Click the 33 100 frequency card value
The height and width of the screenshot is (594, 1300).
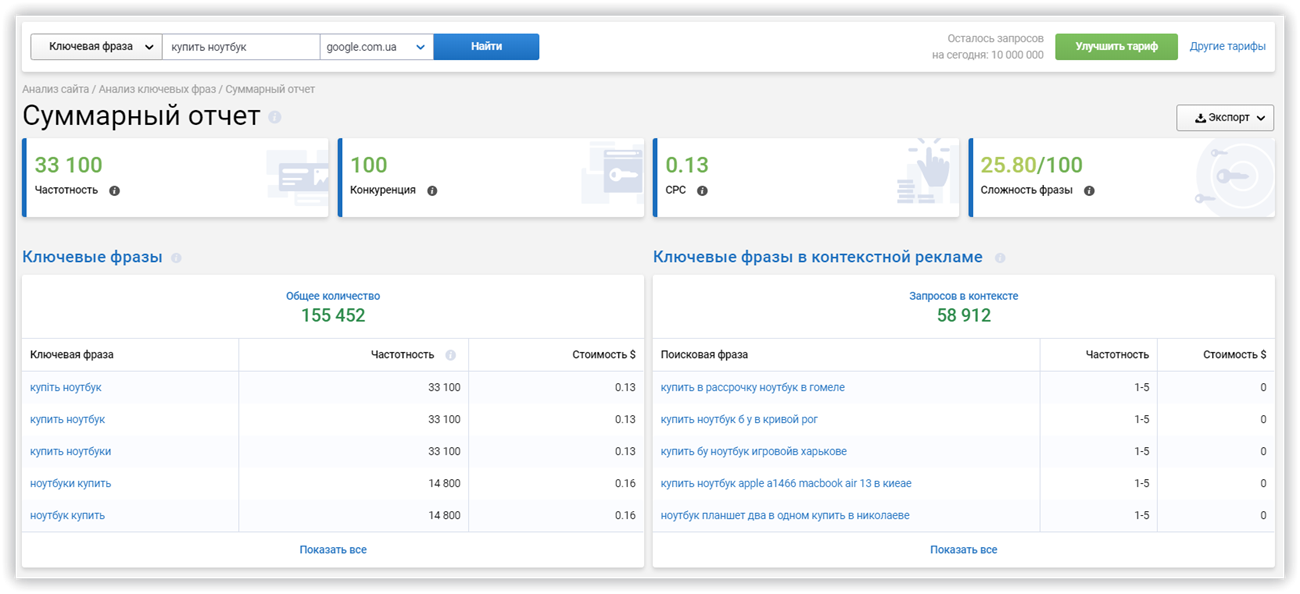tap(68, 165)
